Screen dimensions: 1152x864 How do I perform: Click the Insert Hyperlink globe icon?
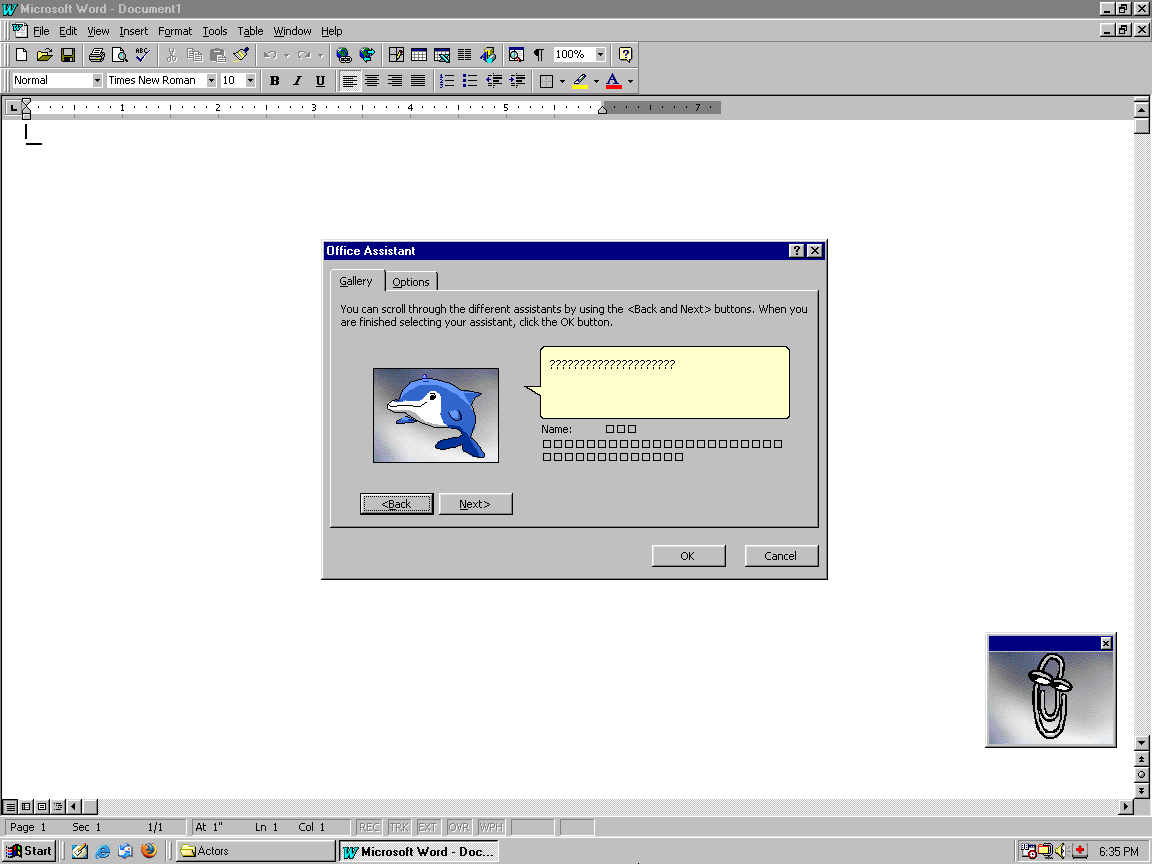[x=344, y=55]
